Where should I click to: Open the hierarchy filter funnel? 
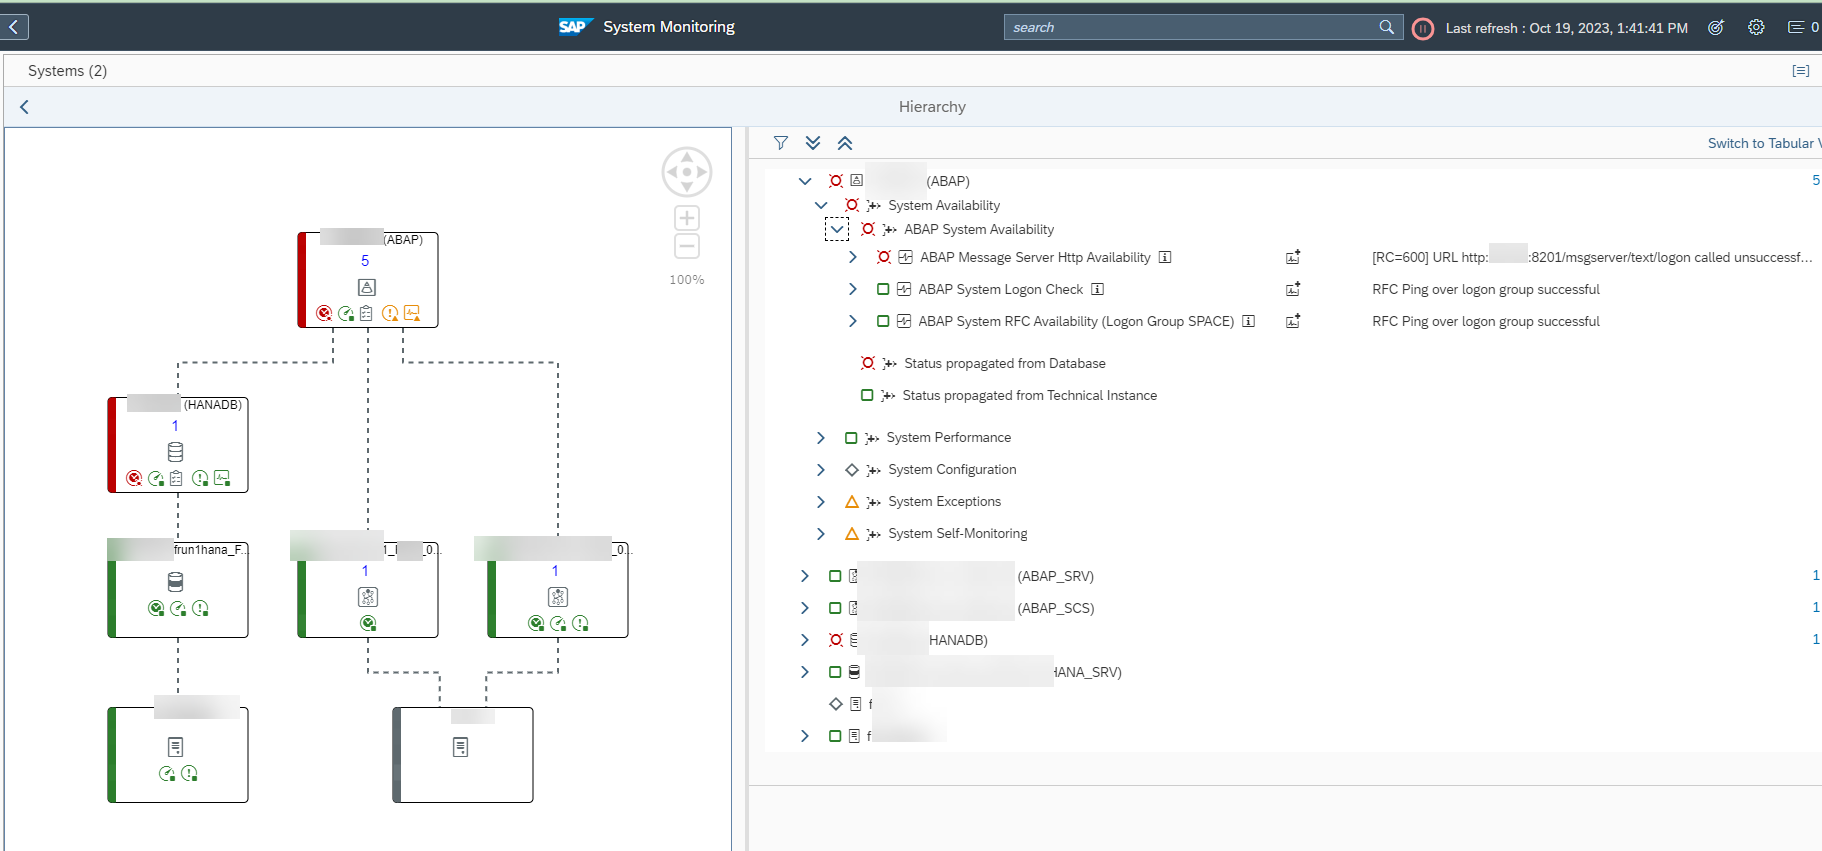point(781,143)
